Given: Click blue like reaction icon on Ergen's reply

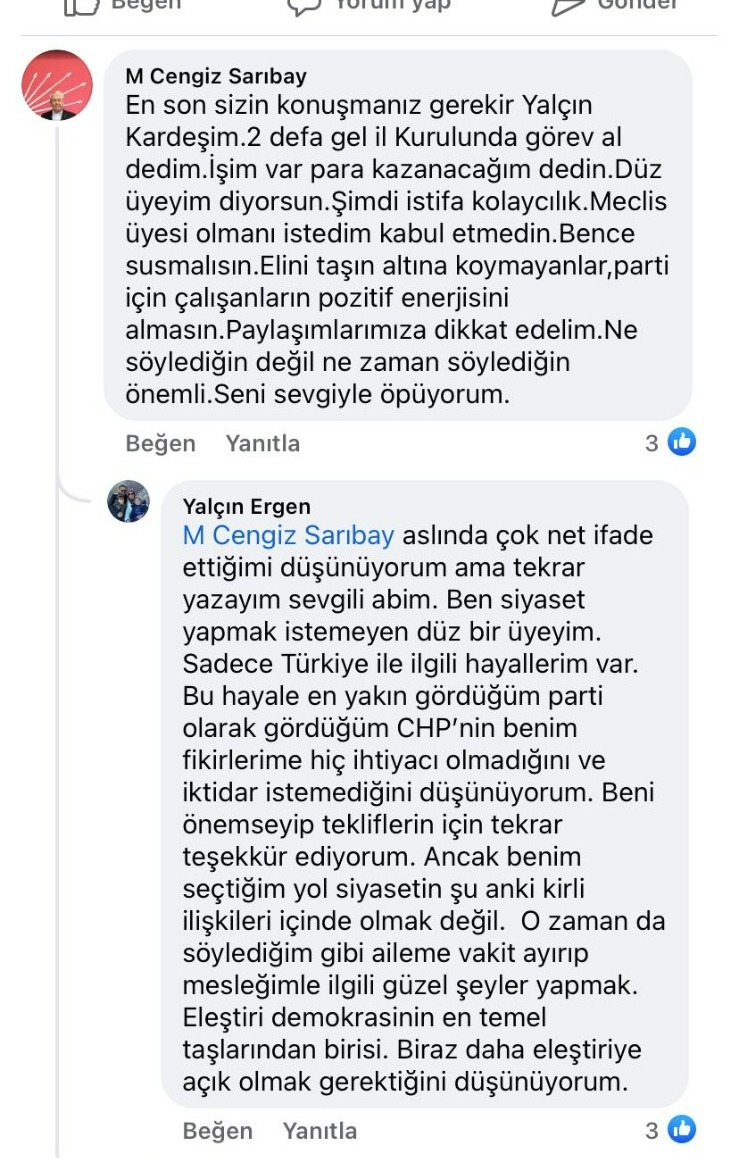Looking at the screenshot, I should coord(682,1130).
